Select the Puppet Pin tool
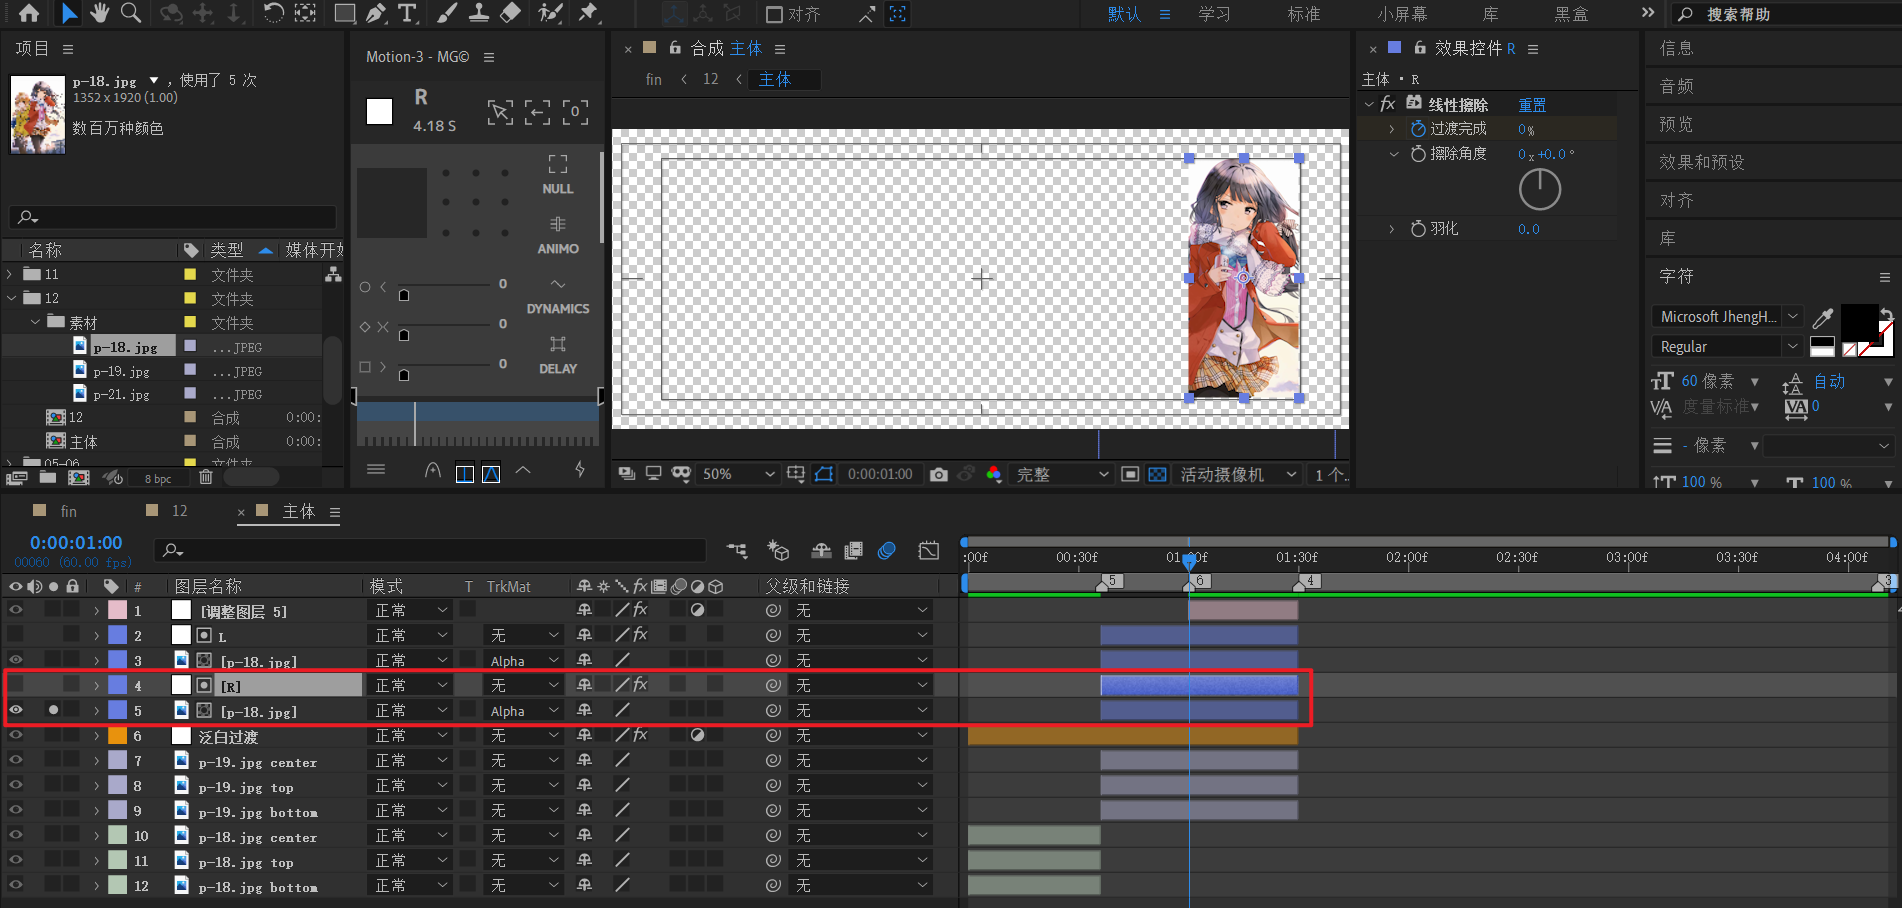1902x908 pixels. (x=588, y=13)
